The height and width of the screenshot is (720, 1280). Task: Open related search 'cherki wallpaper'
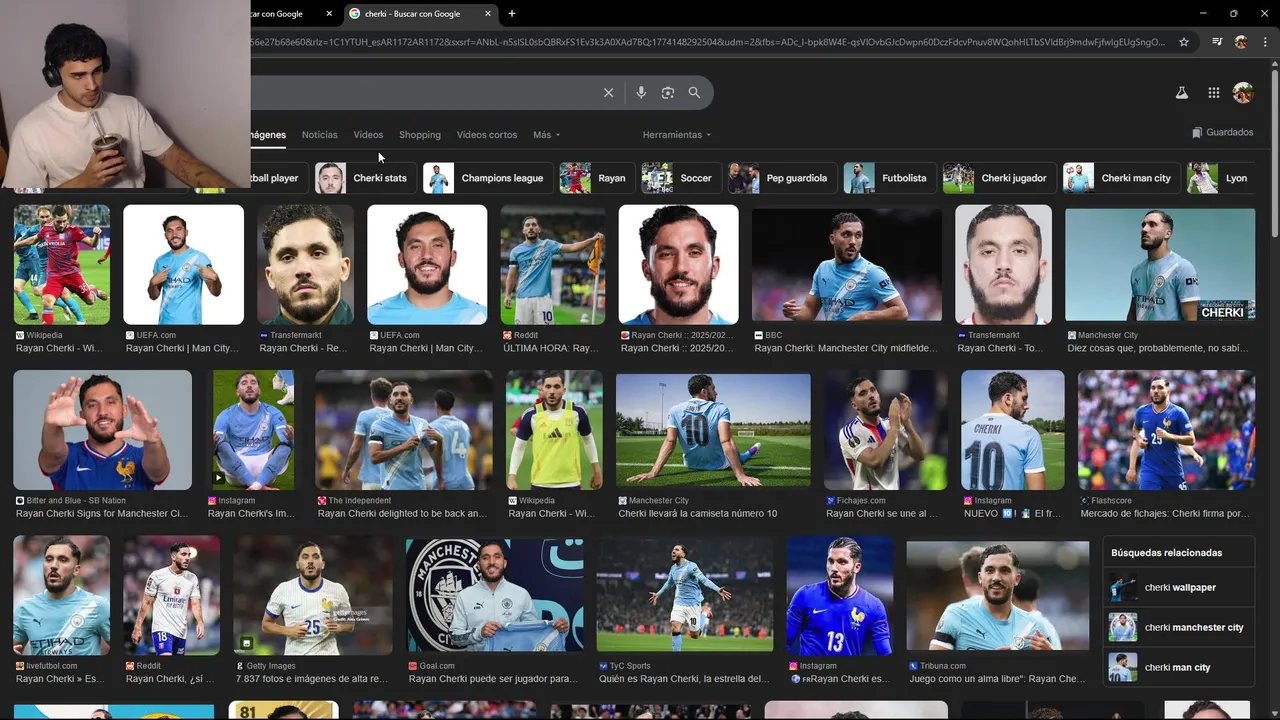point(1179,588)
